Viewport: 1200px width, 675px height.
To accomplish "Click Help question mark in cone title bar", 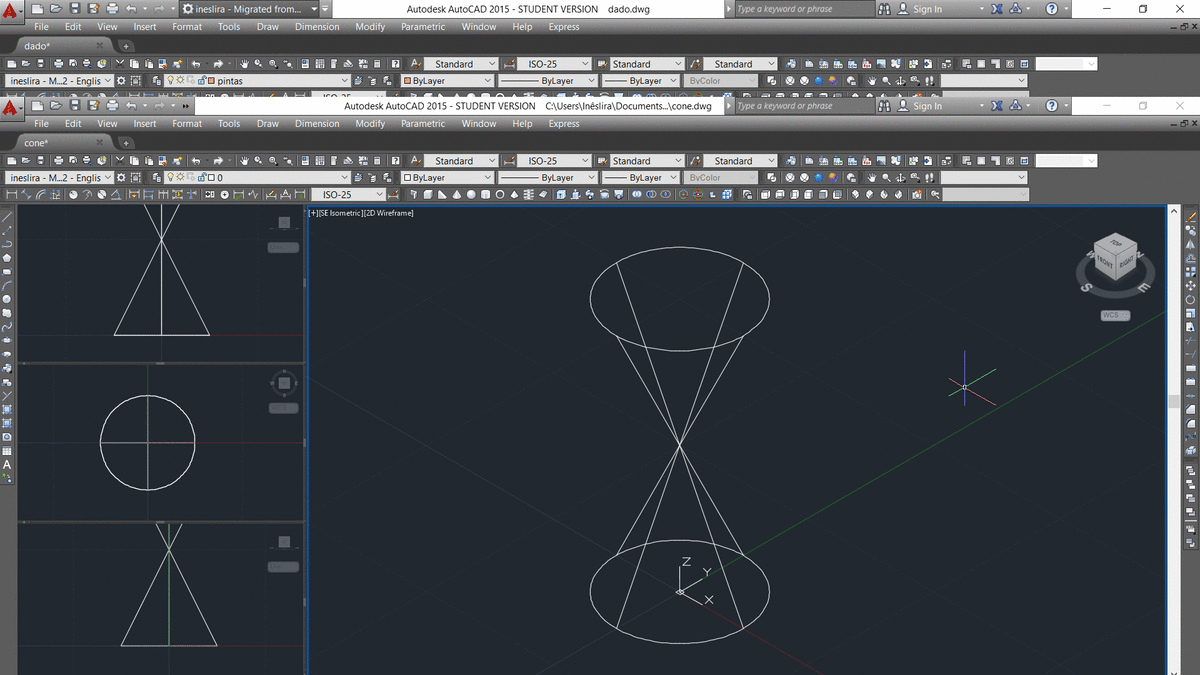I will 1051,106.
